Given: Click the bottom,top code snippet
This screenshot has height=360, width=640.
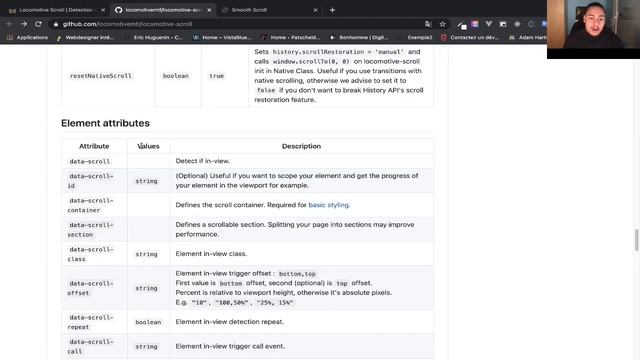Looking at the screenshot, I should [x=297, y=274].
